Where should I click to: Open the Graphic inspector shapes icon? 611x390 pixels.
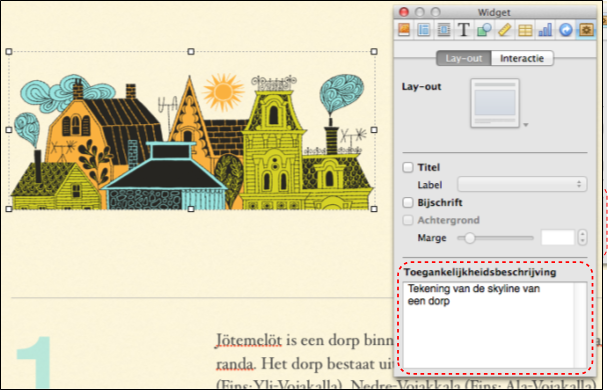[x=484, y=30]
